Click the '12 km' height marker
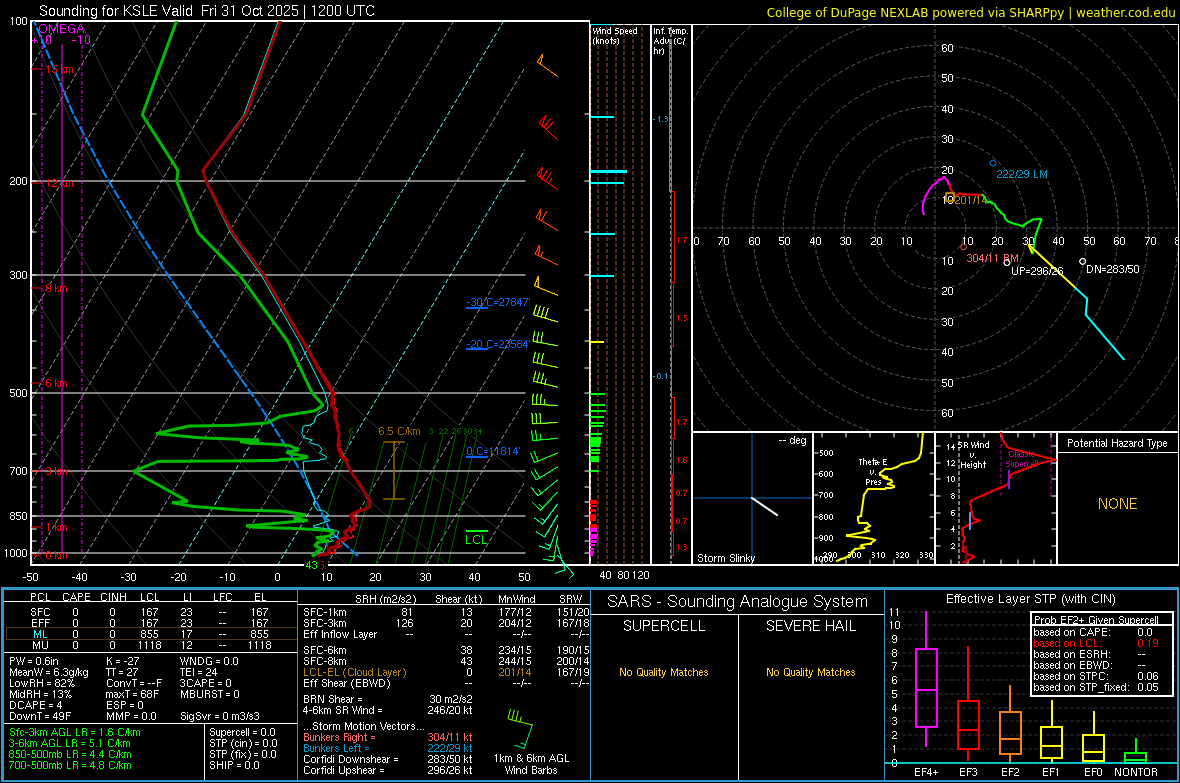1180x783 pixels. click(x=59, y=183)
